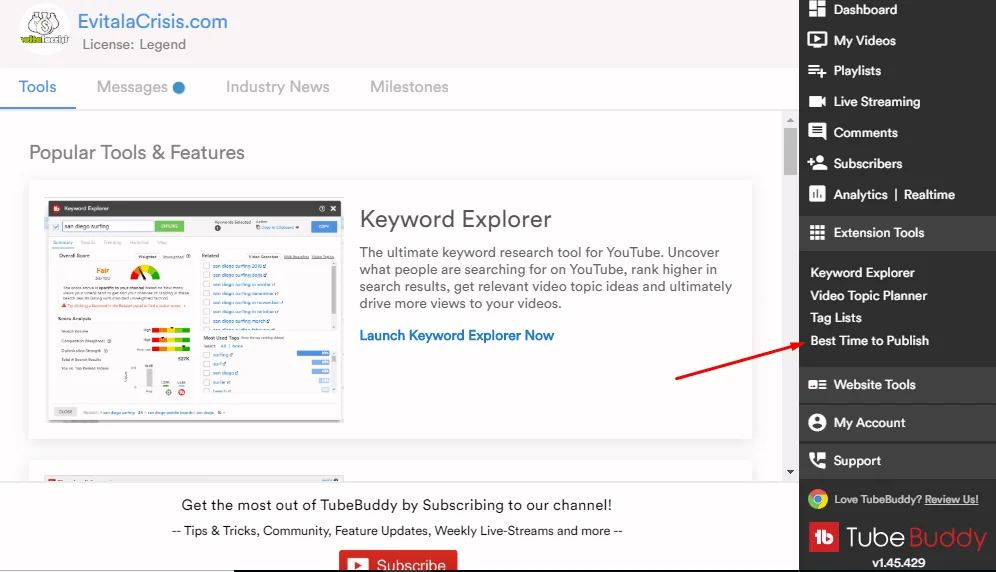The width and height of the screenshot is (996, 572).
Task: Open the Milestones tab
Action: tap(409, 87)
